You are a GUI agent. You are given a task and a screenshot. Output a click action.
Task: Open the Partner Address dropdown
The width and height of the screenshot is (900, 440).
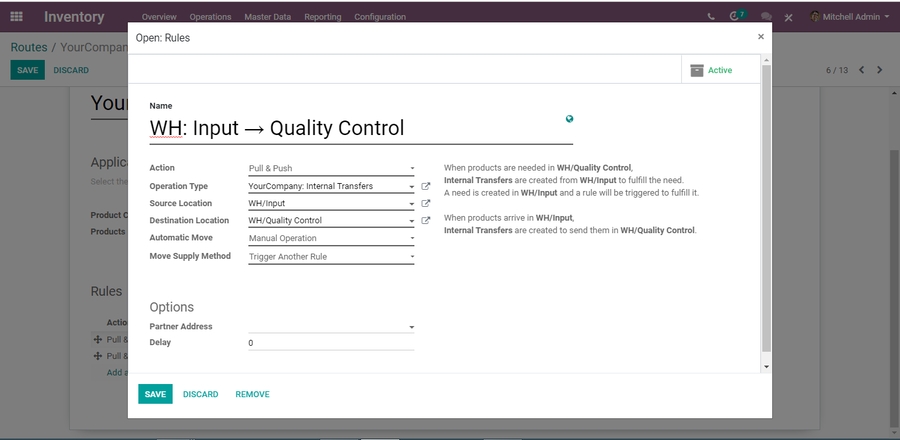point(330,327)
